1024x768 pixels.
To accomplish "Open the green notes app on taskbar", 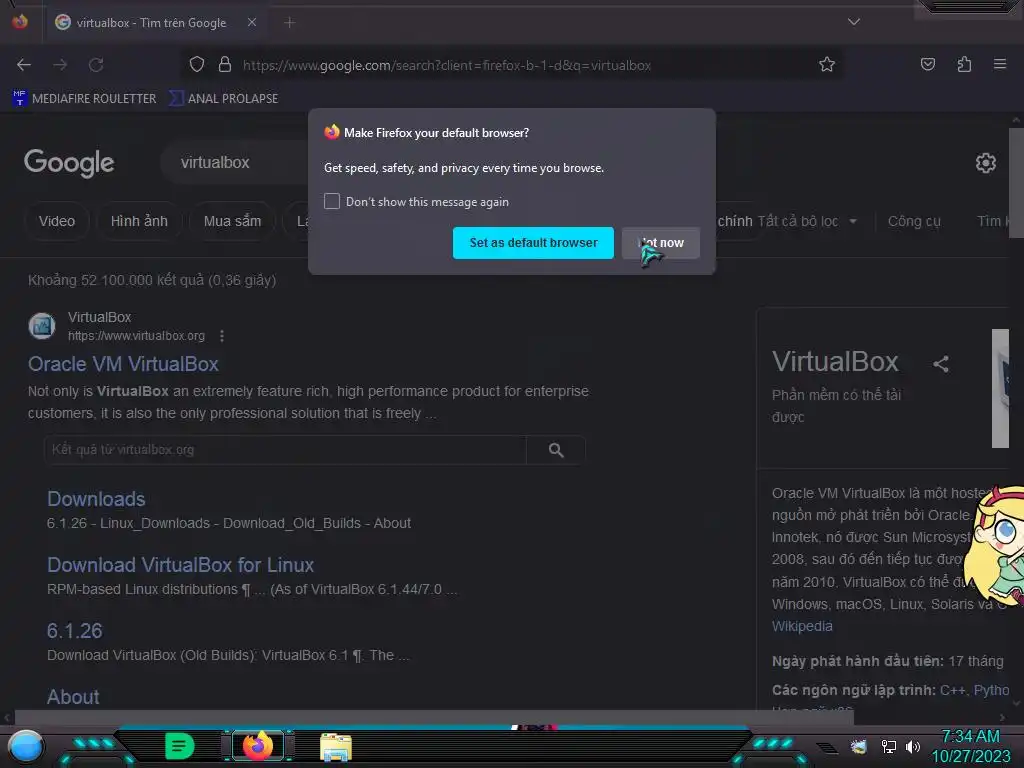I will (x=180, y=746).
